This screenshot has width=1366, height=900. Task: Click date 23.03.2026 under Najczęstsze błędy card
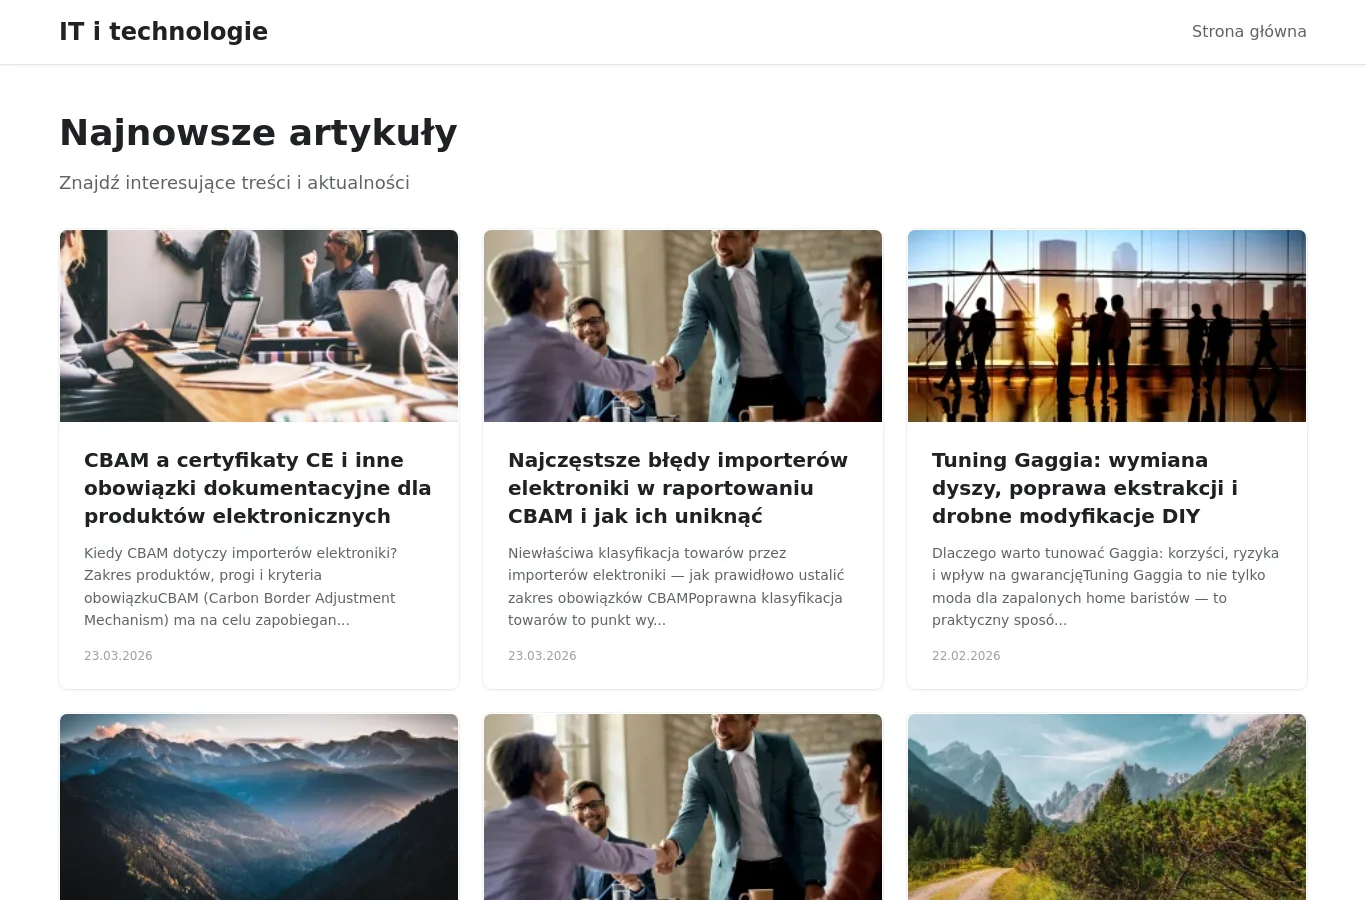tap(542, 656)
